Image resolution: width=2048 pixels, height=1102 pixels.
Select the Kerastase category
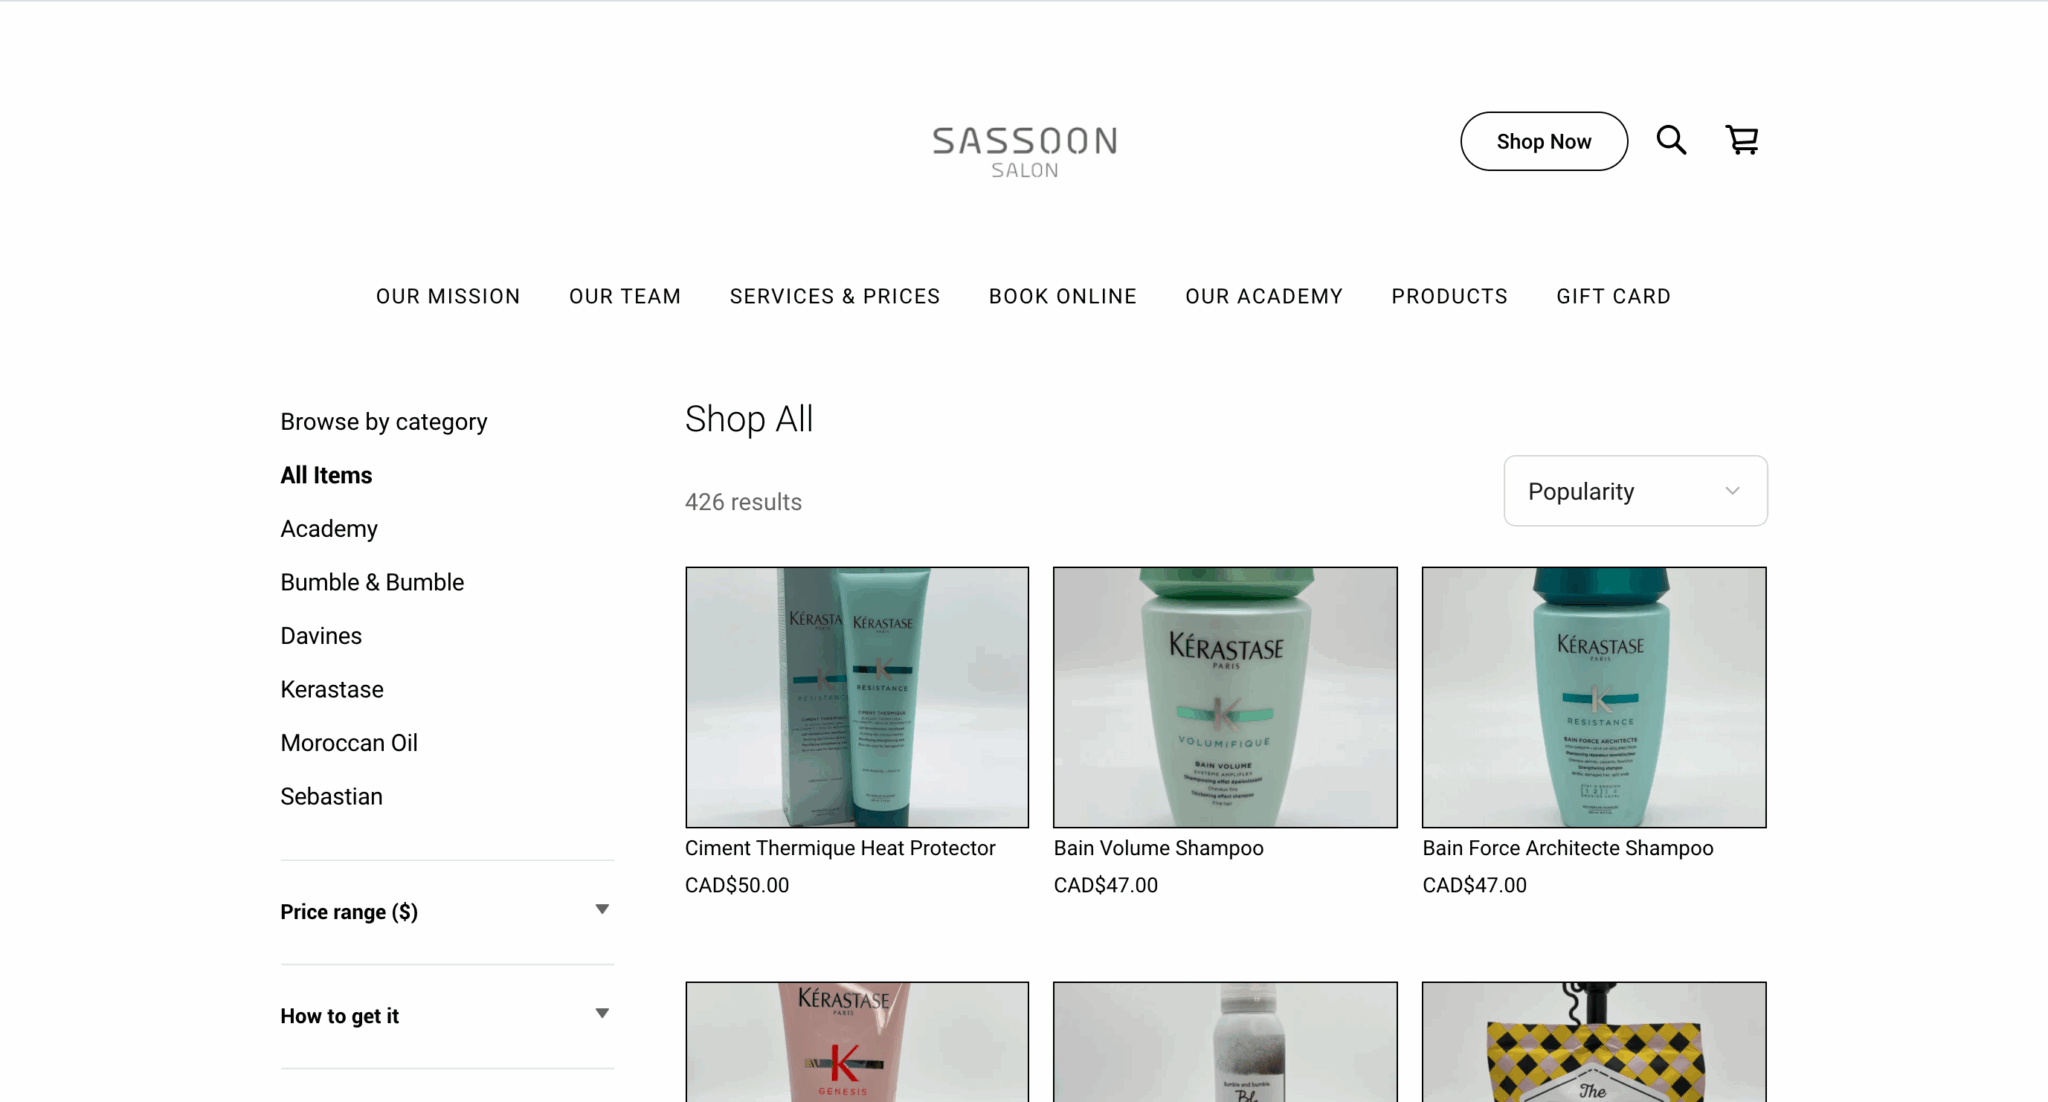coord(332,689)
